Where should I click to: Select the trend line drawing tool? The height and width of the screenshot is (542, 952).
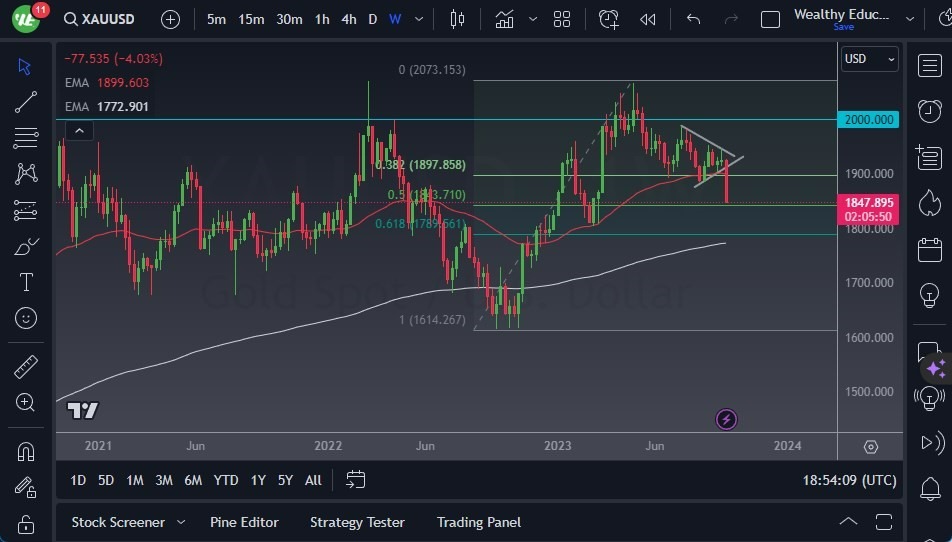point(26,101)
